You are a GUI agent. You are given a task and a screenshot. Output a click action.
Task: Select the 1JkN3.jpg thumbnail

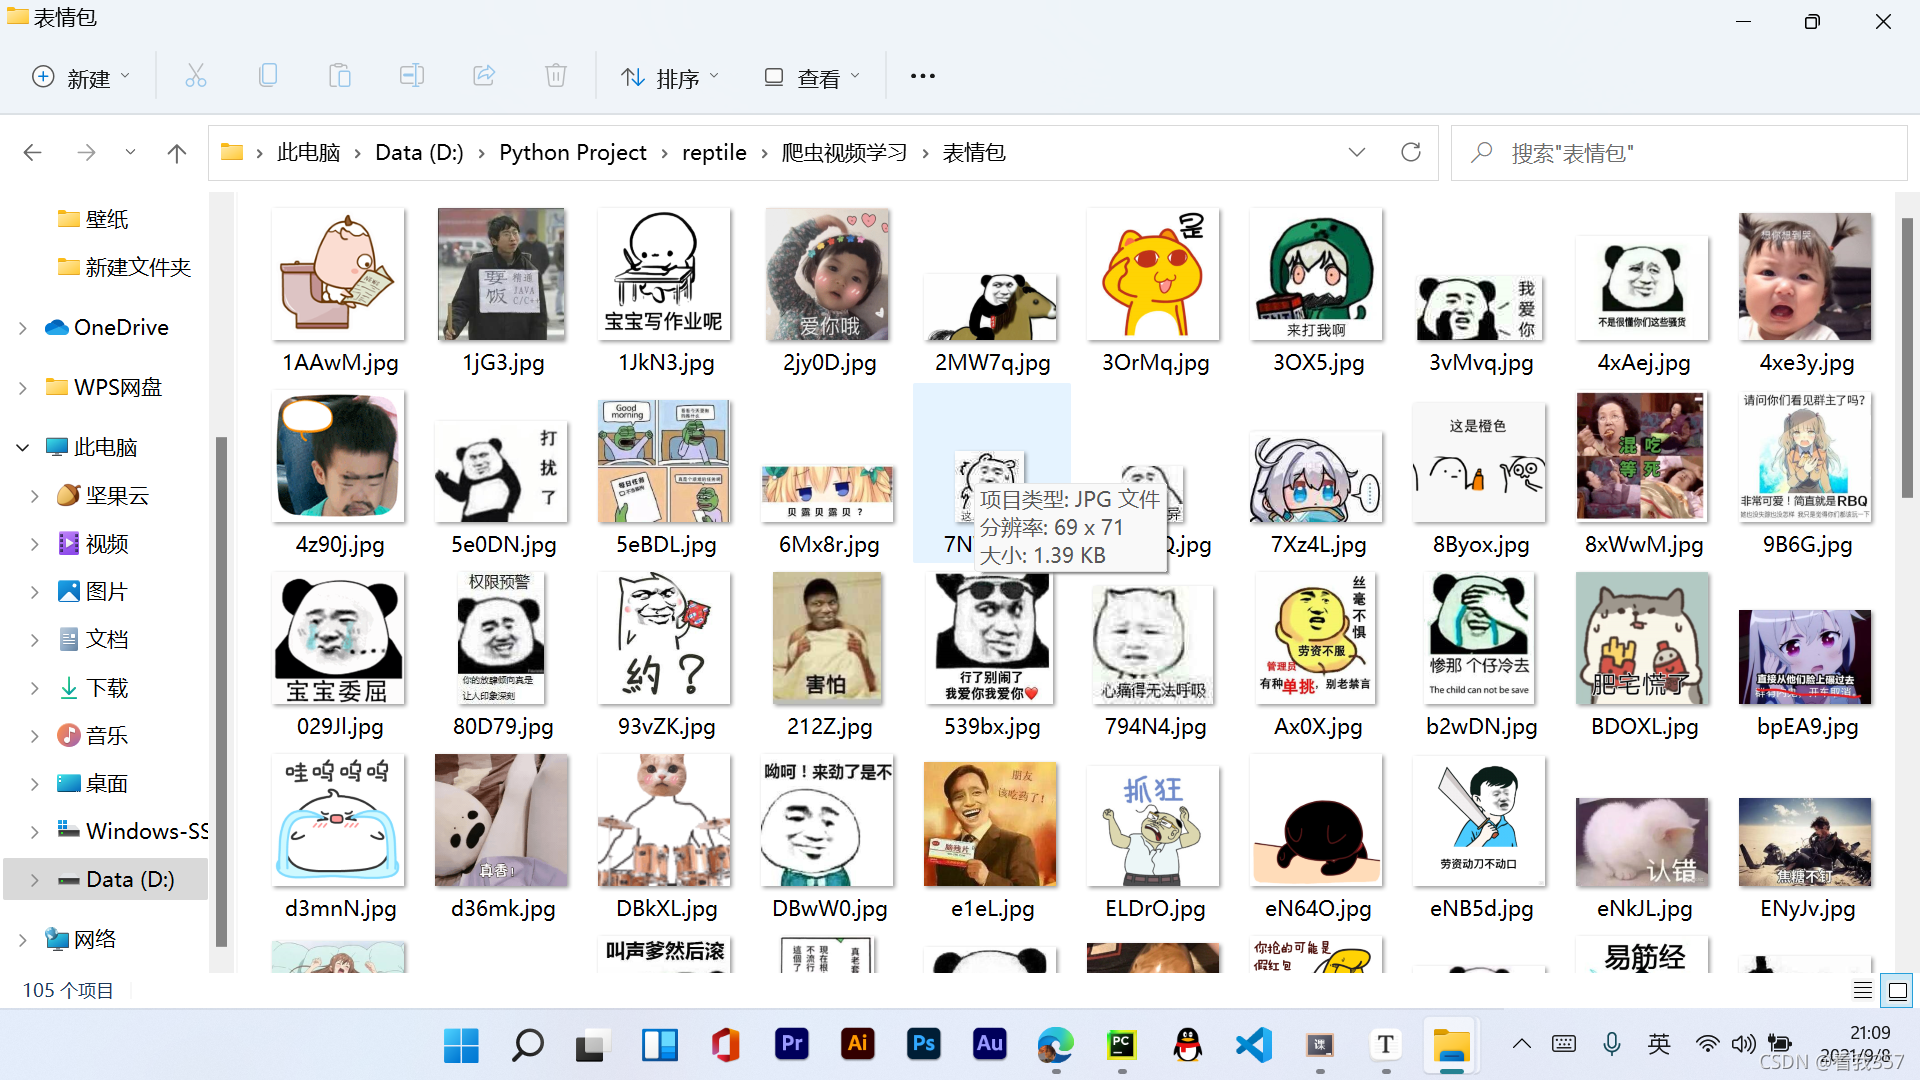pyautogui.click(x=665, y=275)
